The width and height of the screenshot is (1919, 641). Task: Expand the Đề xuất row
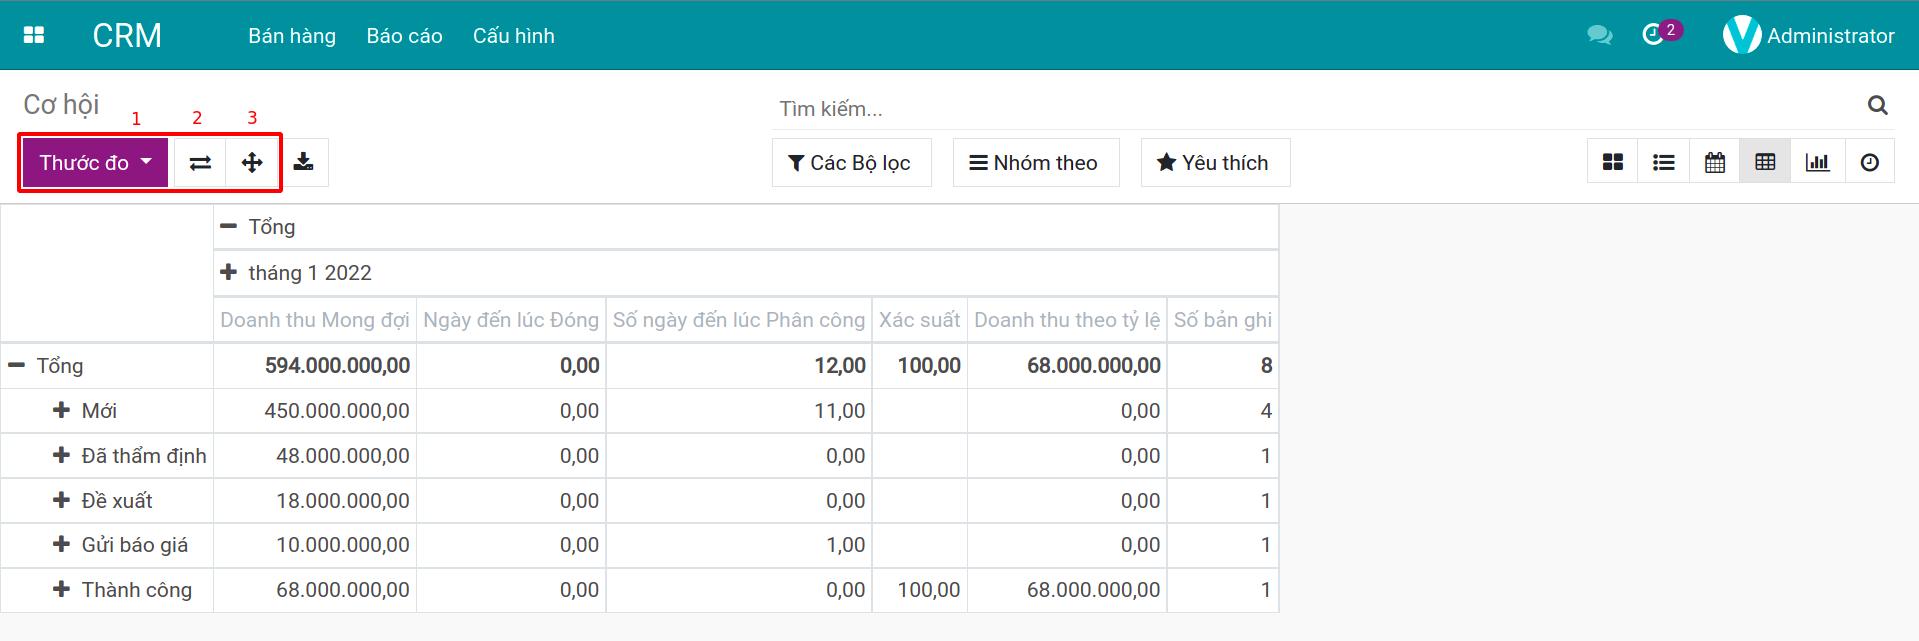[x=107, y=501]
